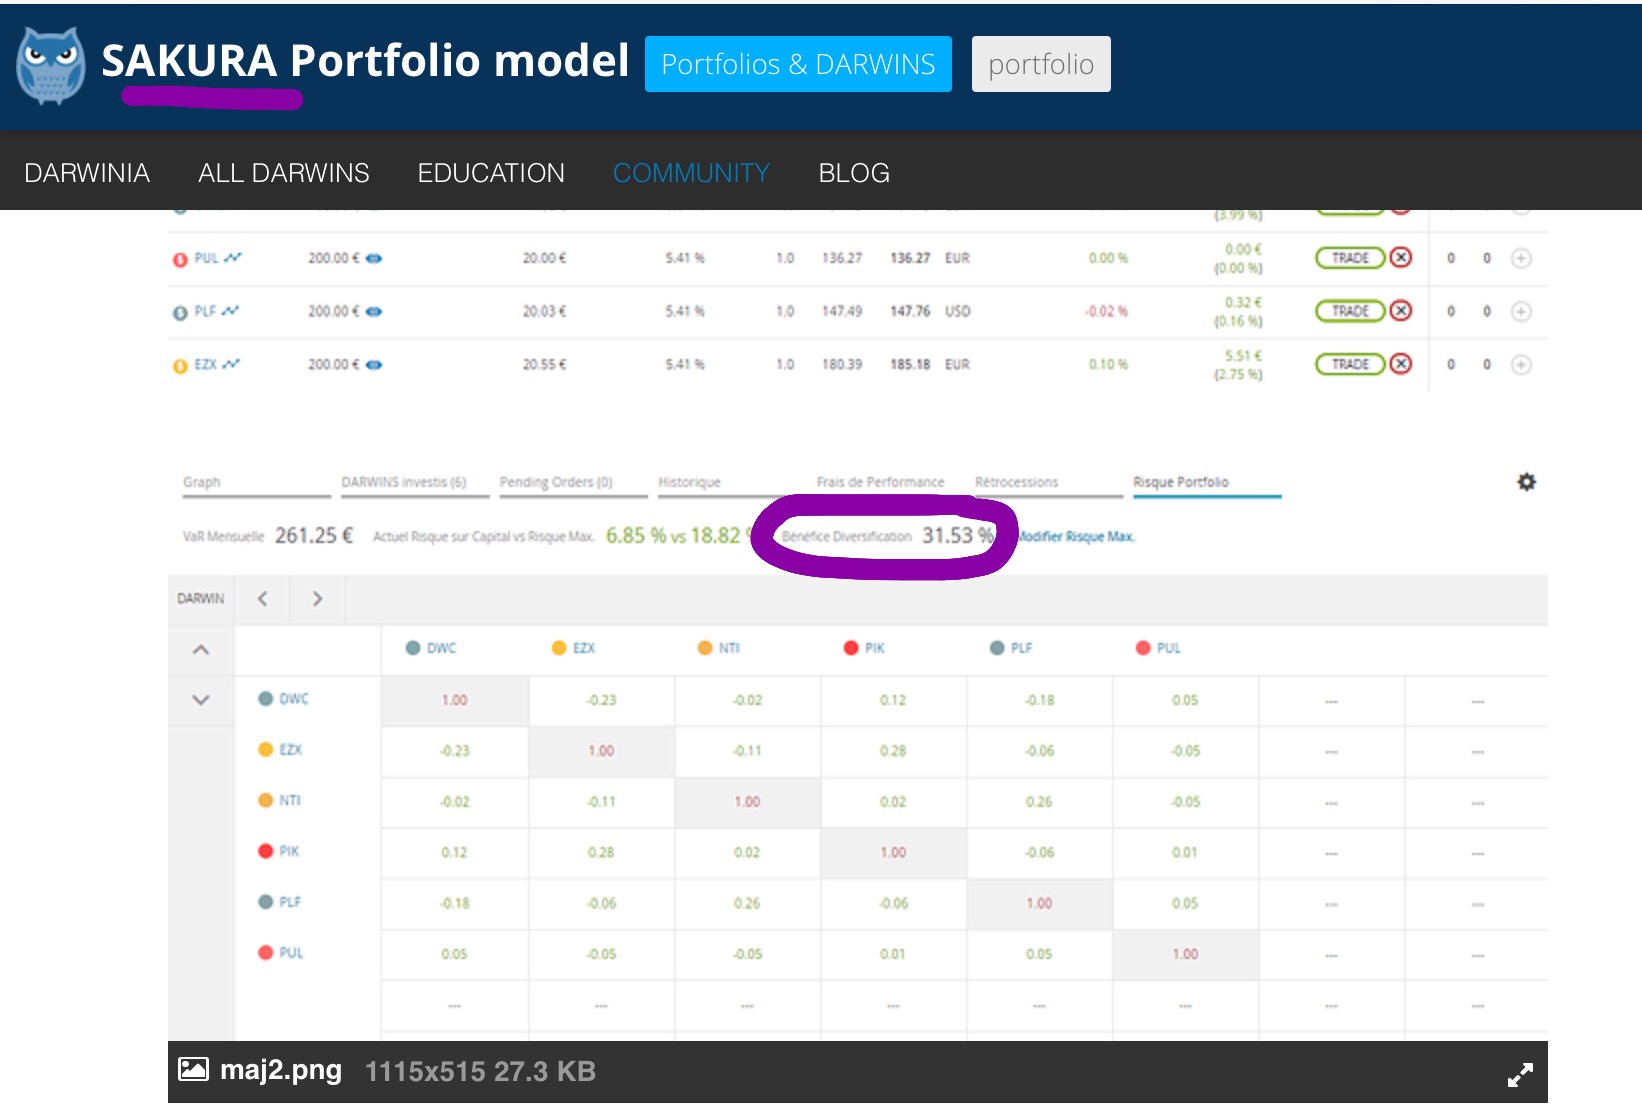Viewport: 1642px width, 1115px height.
Task: Click the Darwinex owl logo
Action: click(x=50, y=66)
